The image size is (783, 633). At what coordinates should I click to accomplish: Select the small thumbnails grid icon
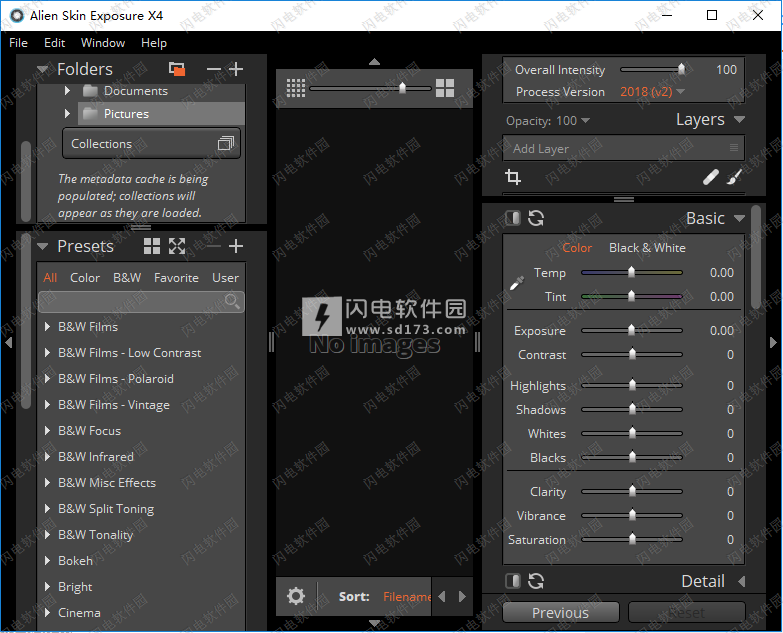(296, 88)
